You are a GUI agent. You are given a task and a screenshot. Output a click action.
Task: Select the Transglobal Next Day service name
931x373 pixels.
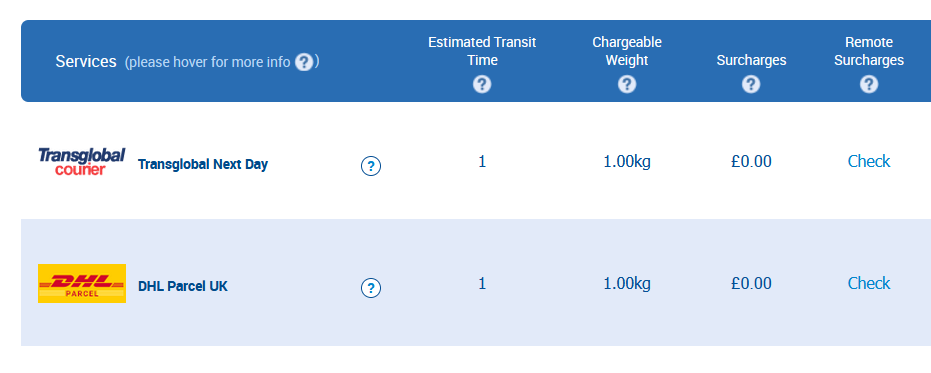(203, 165)
